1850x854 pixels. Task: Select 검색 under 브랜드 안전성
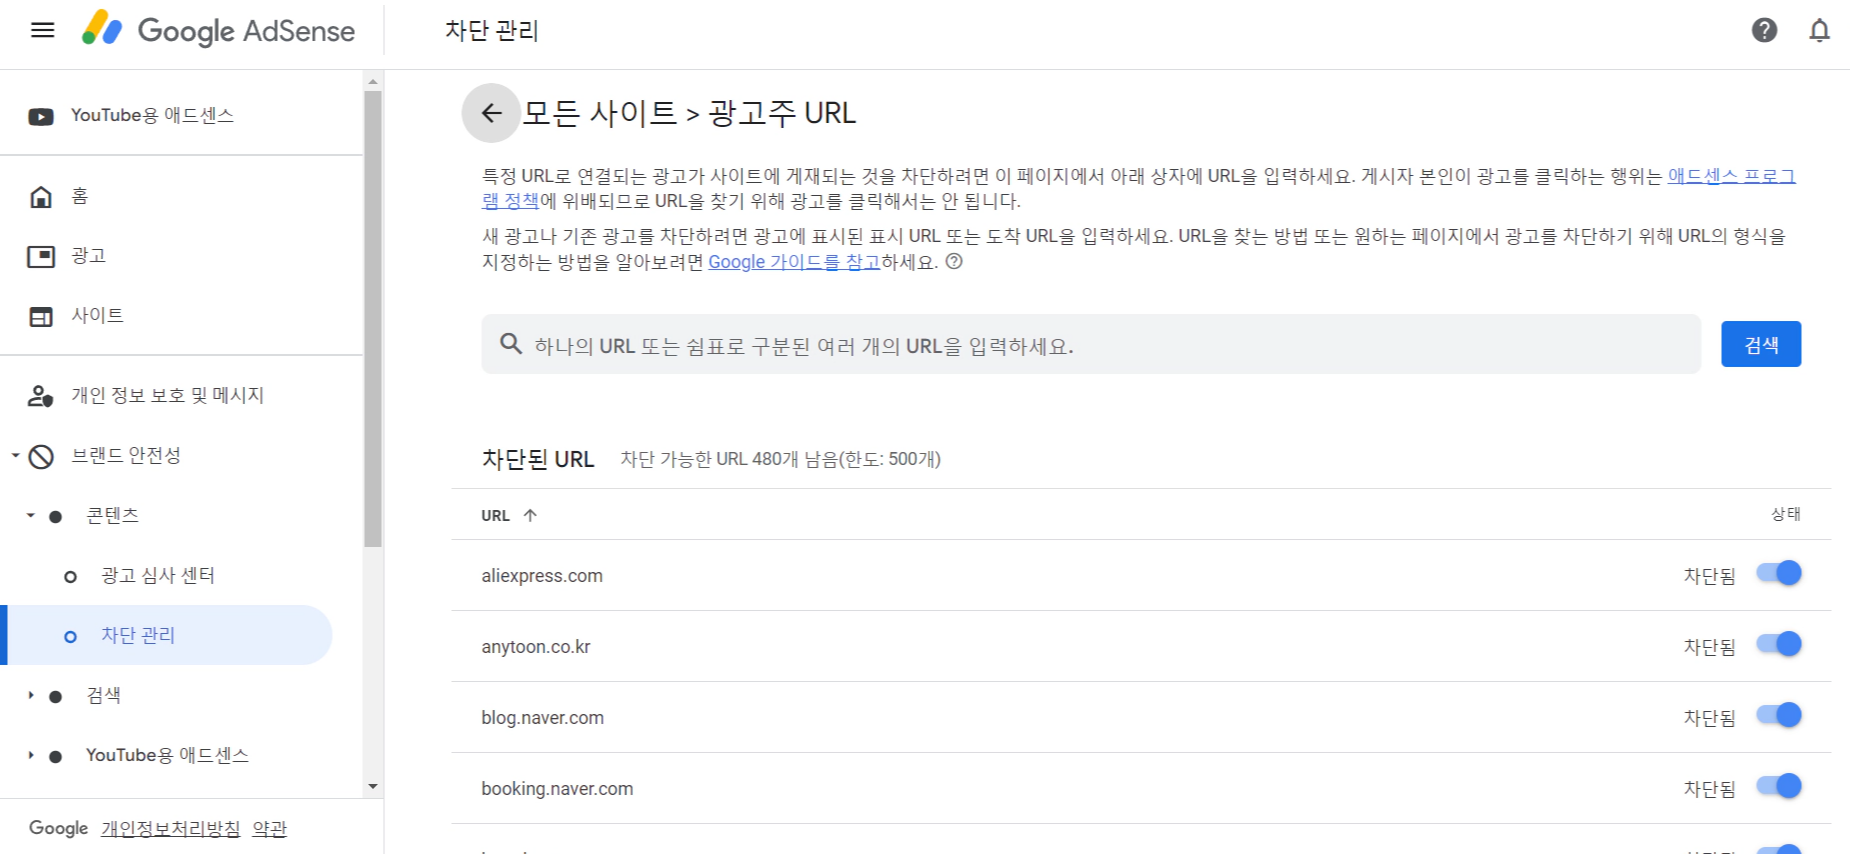coord(104,695)
